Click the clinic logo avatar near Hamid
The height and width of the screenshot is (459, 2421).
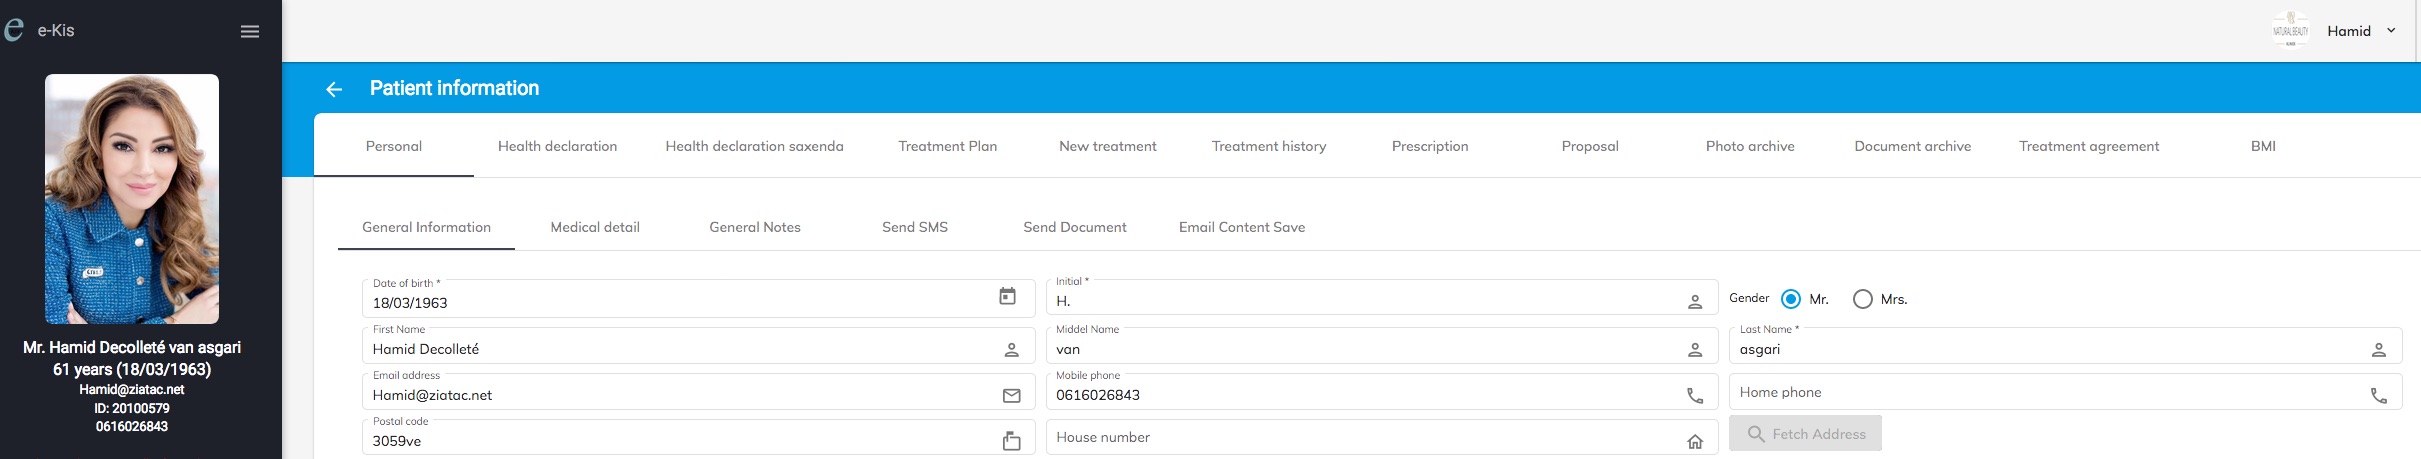pyautogui.click(x=2290, y=31)
